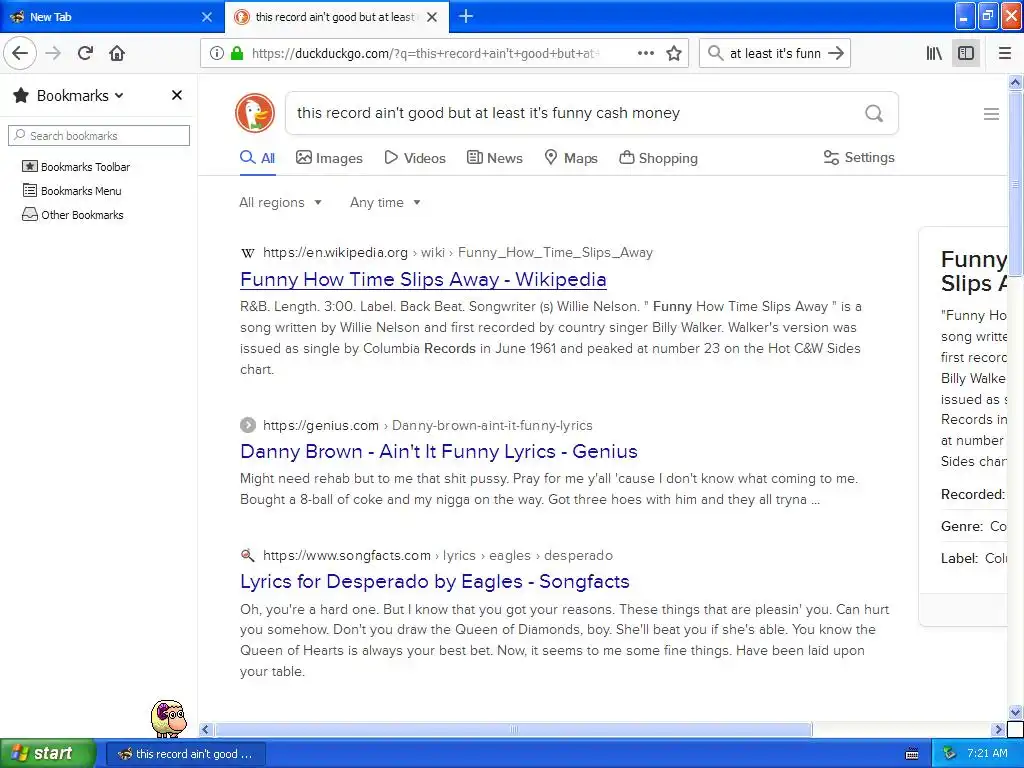This screenshot has width=1024, height=768.
Task: Click the search arrow in browser search box
Action: (836, 53)
